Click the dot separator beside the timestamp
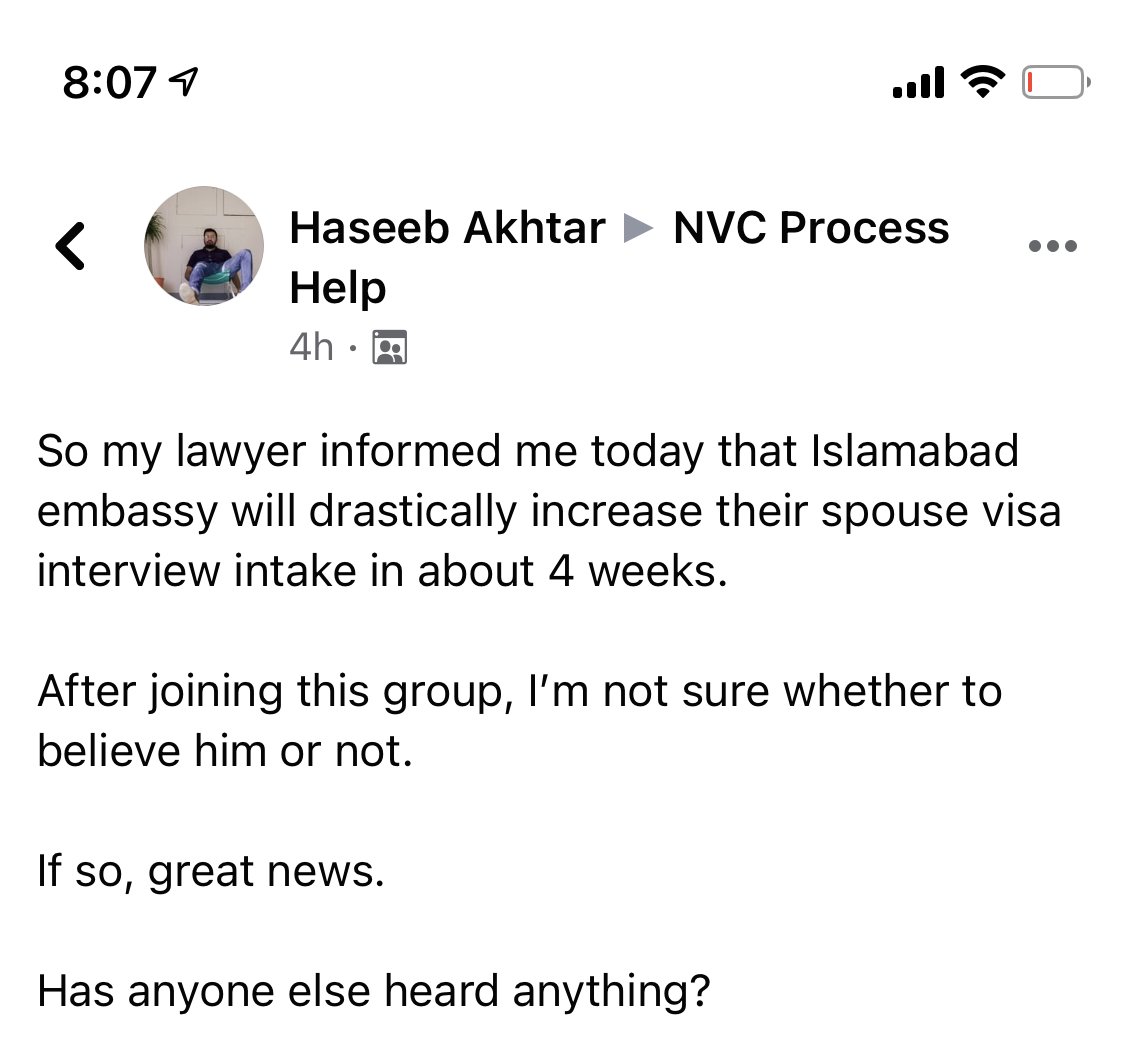The height and width of the screenshot is (1047, 1125). 352,349
